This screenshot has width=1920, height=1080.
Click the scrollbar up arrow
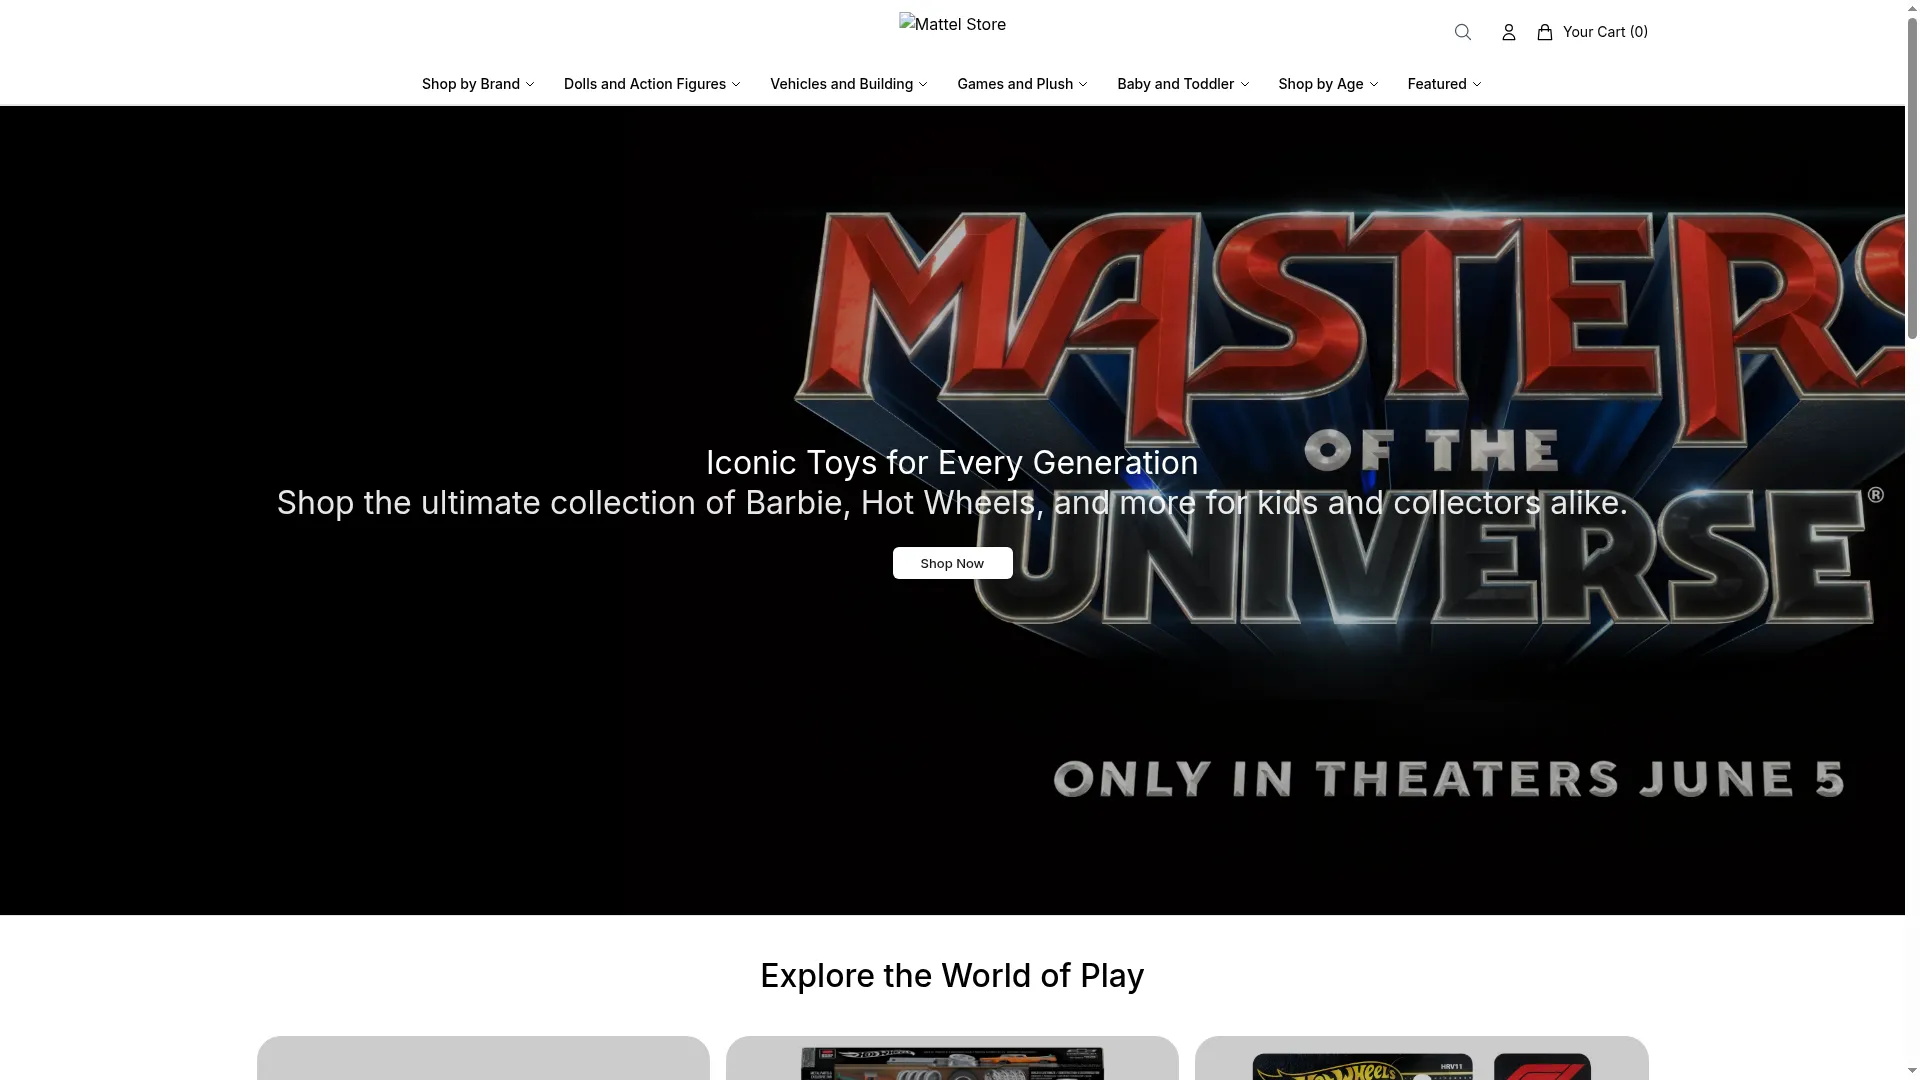click(x=1912, y=7)
